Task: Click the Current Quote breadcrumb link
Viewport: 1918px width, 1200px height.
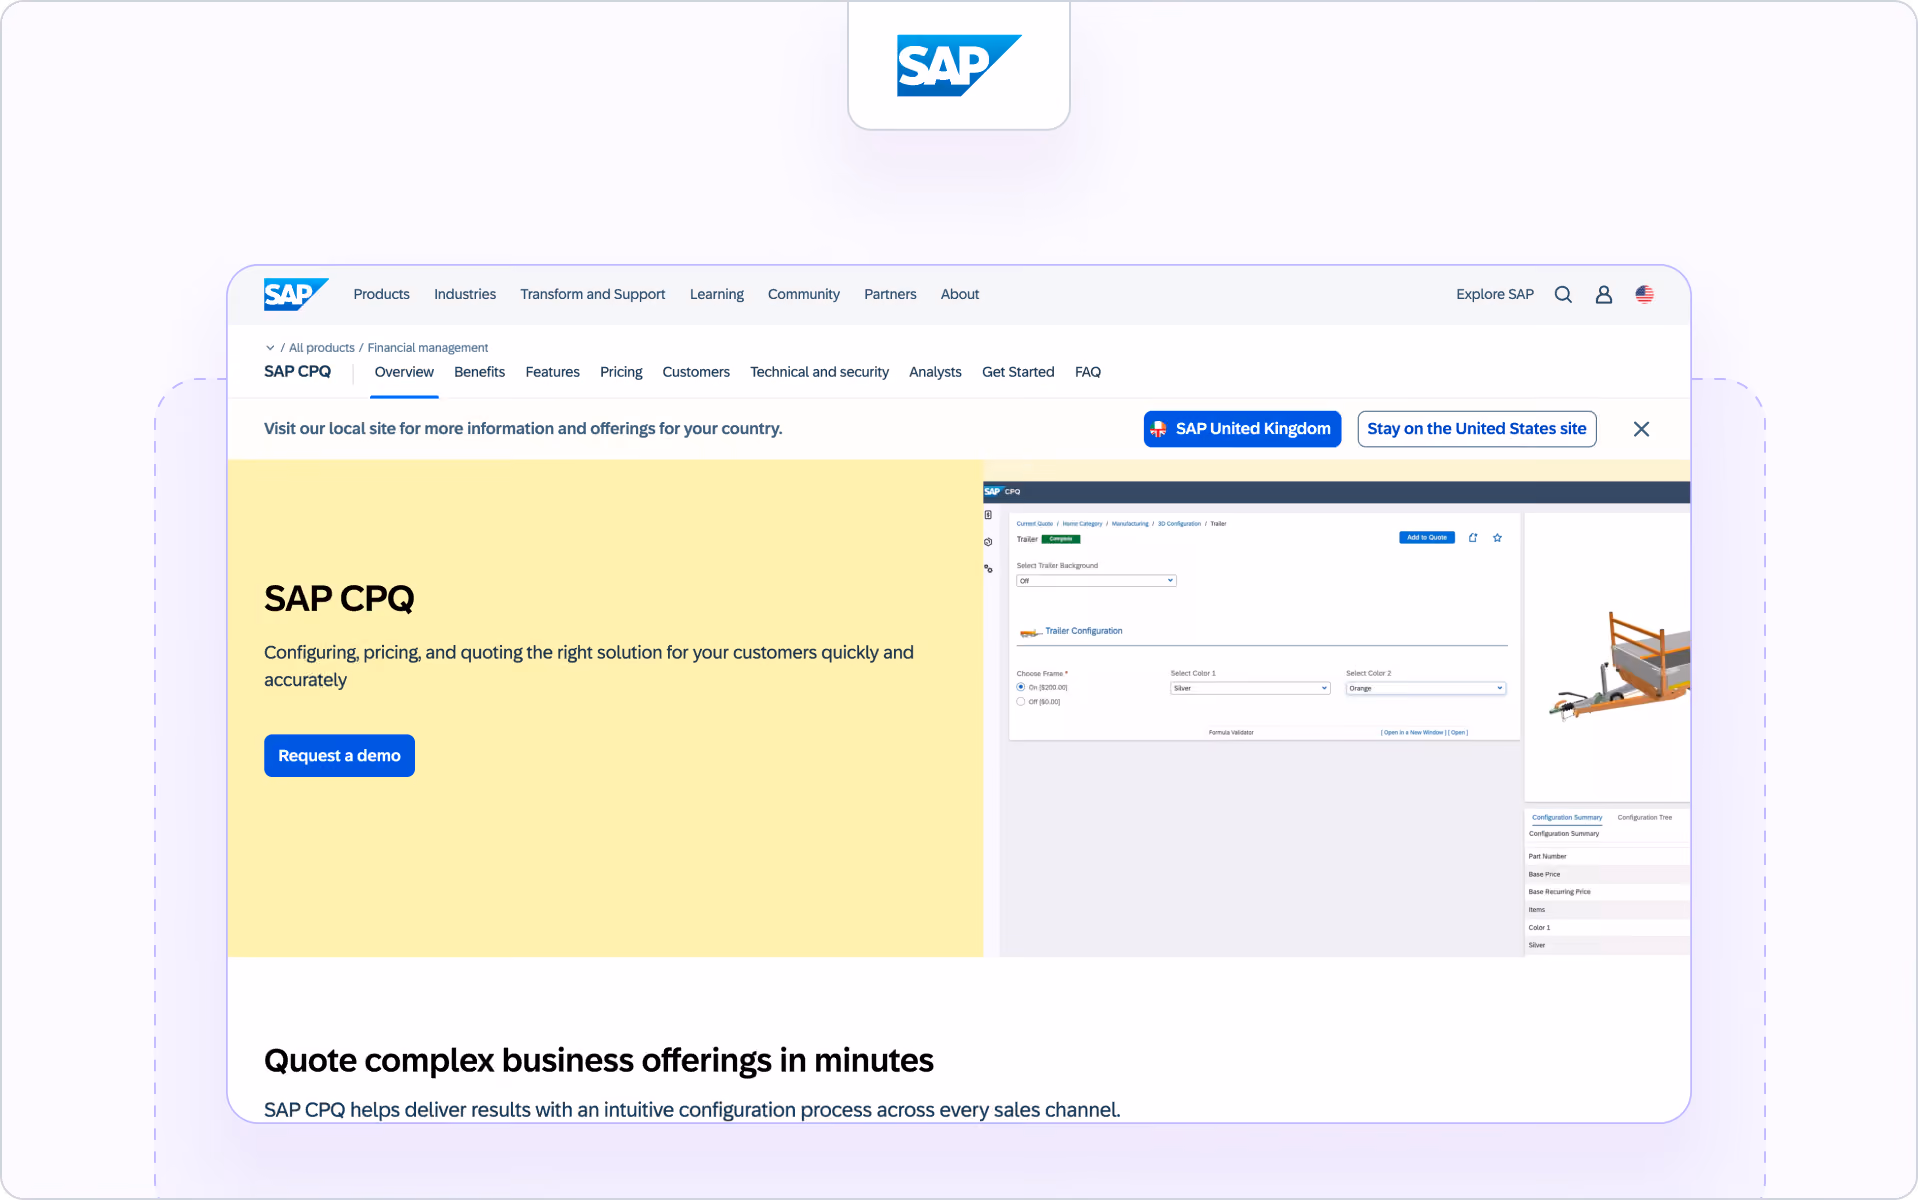Action: pyautogui.click(x=1035, y=524)
